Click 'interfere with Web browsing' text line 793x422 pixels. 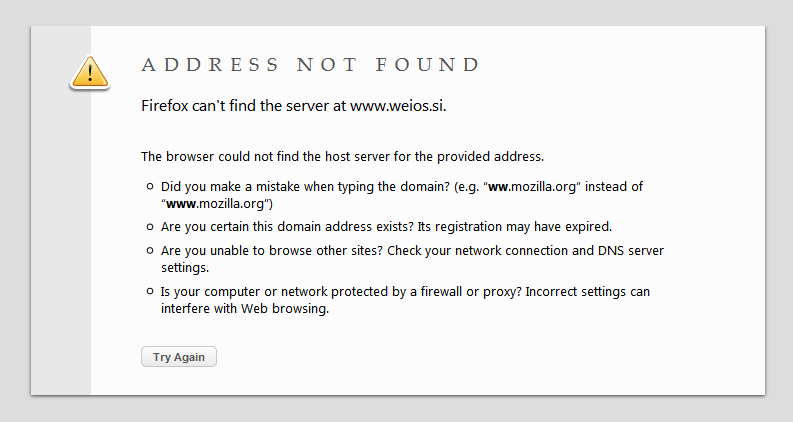[245, 308]
